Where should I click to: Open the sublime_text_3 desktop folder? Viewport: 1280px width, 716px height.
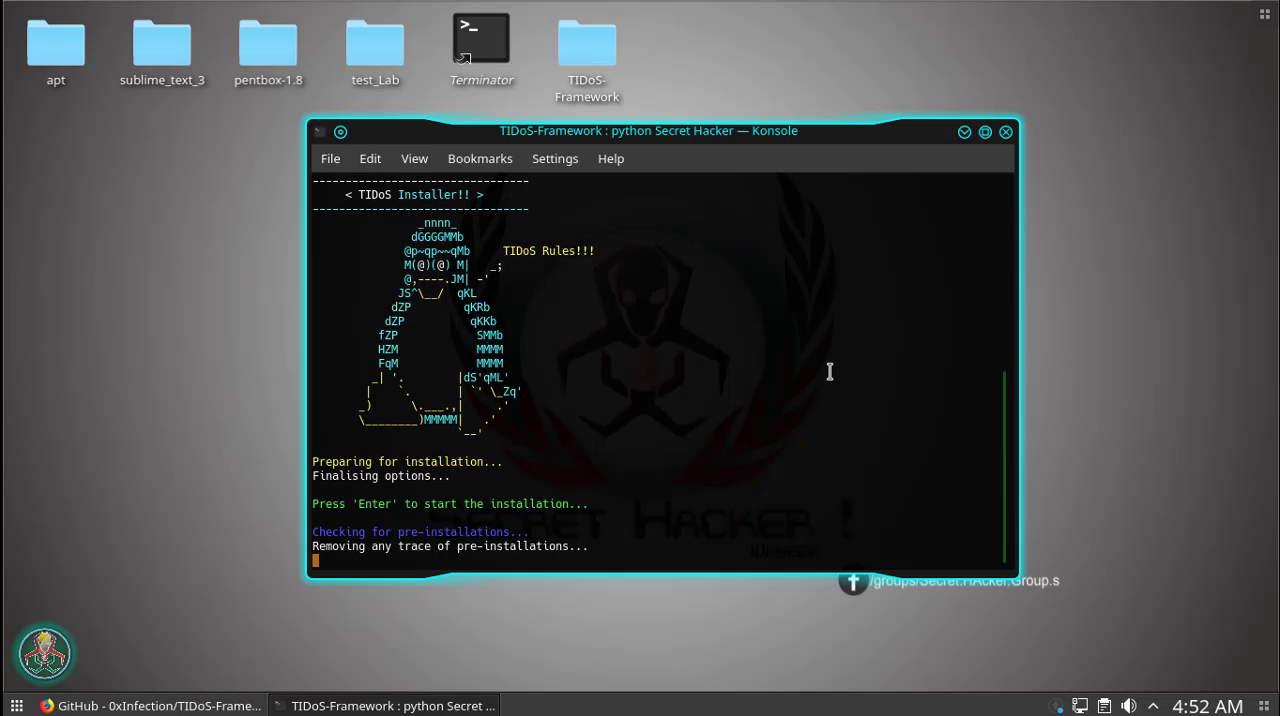tap(162, 43)
